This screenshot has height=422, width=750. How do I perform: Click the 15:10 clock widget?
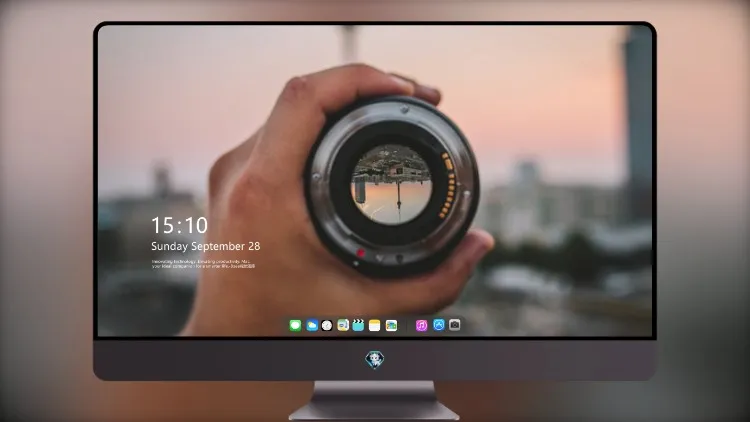click(x=180, y=225)
